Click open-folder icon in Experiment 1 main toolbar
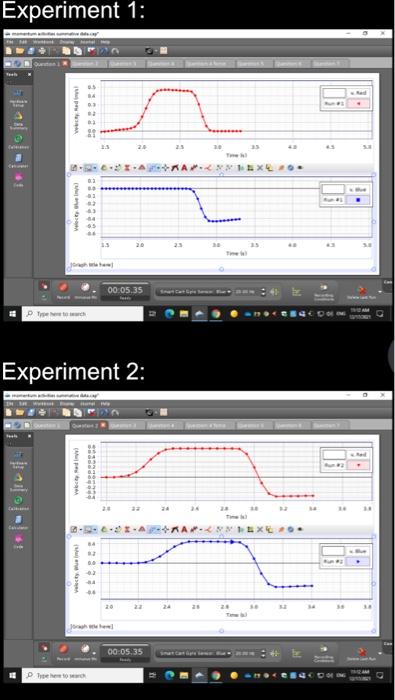The height and width of the screenshot is (700, 395). pyautogui.click(x=20, y=51)
